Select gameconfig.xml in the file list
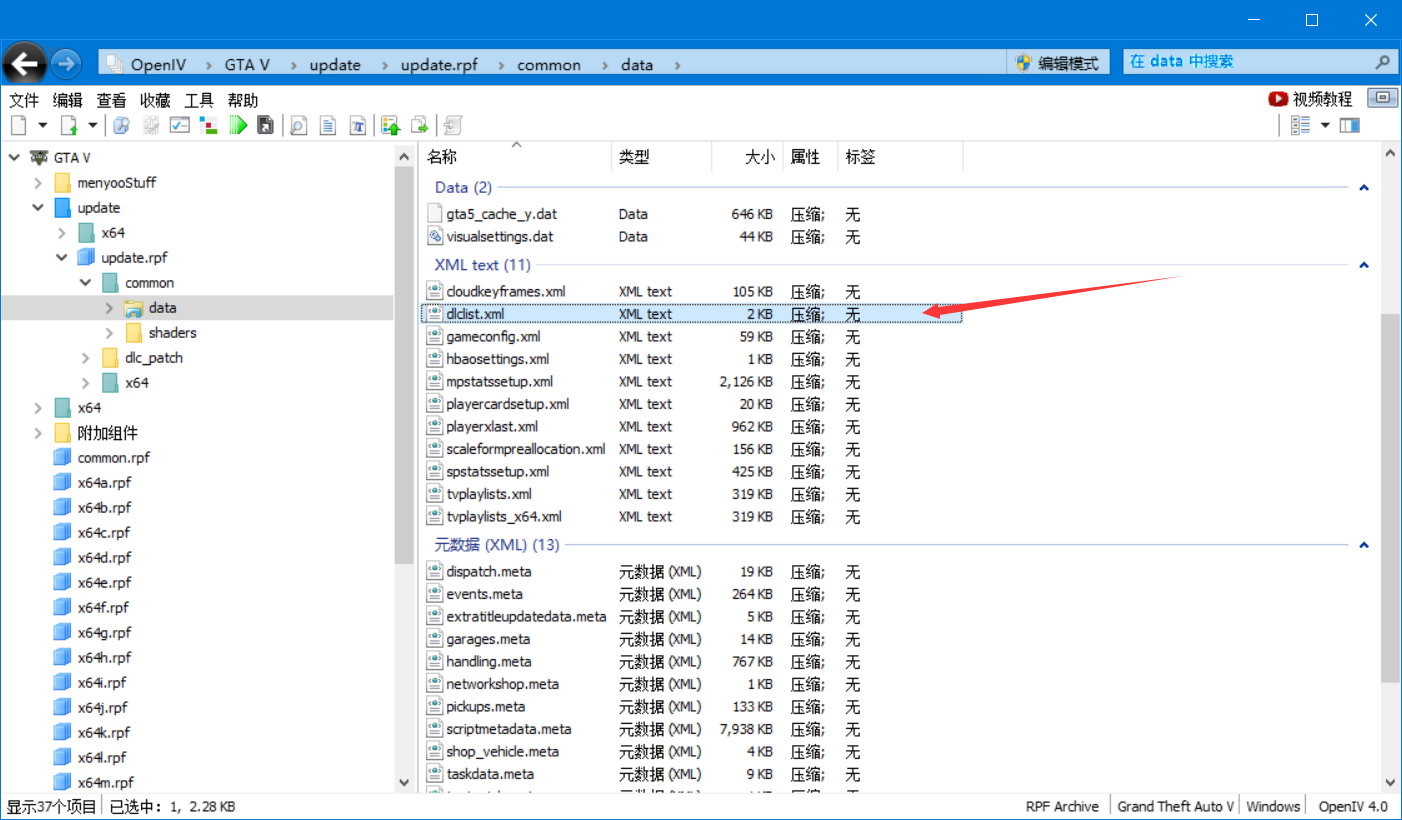Viewport: 1402px width, 820px height. (x=493, y=337)
